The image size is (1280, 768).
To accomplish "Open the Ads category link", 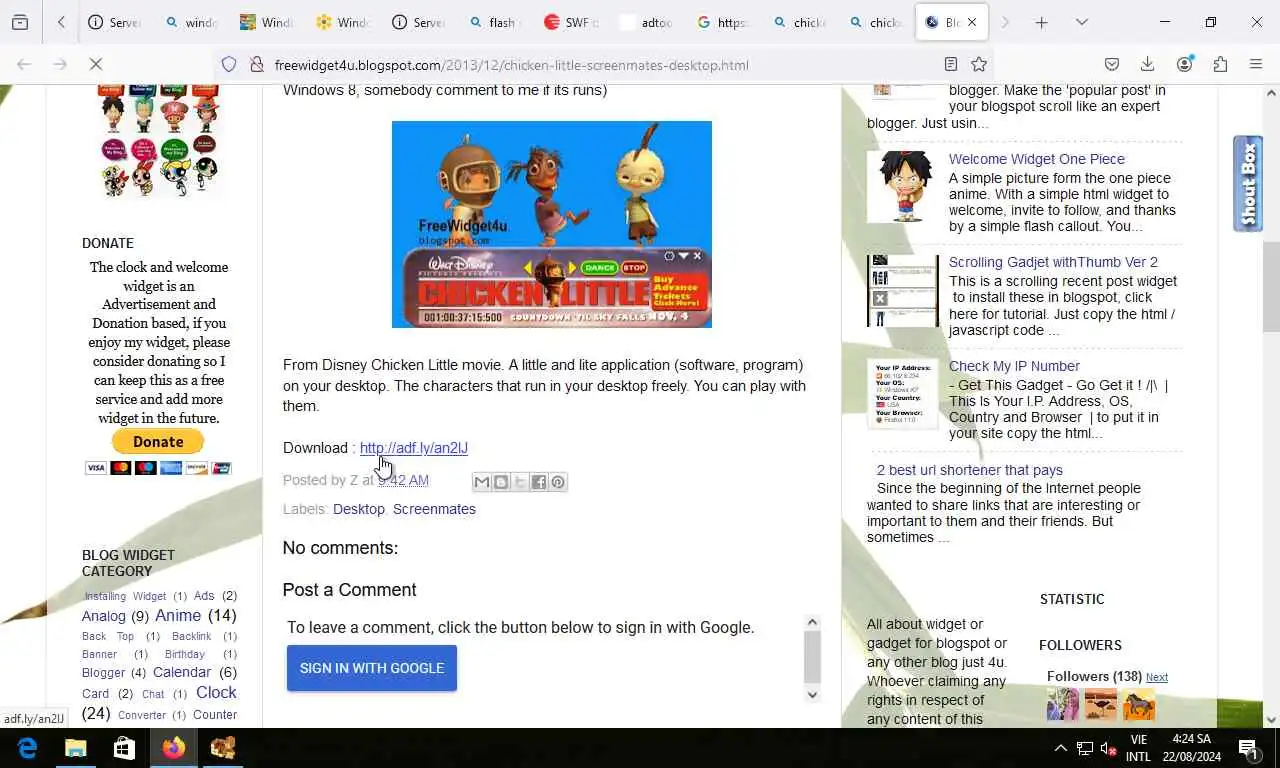I will pos(204,596).
